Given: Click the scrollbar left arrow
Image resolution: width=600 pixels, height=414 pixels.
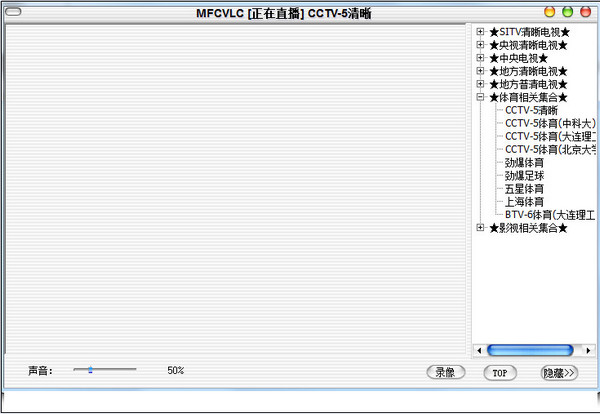Looking at the screenshot, I should point(479,350).
